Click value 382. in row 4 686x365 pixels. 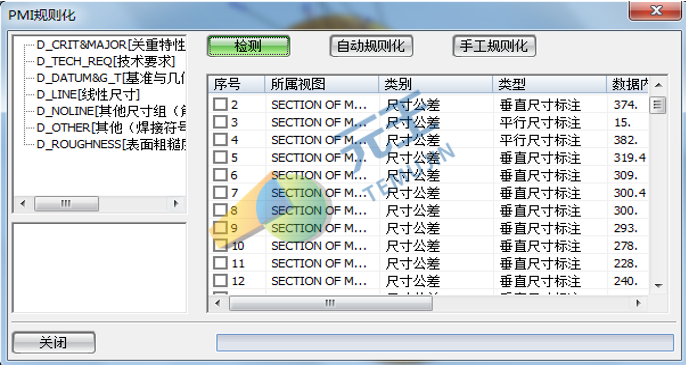tap(625, 140)
